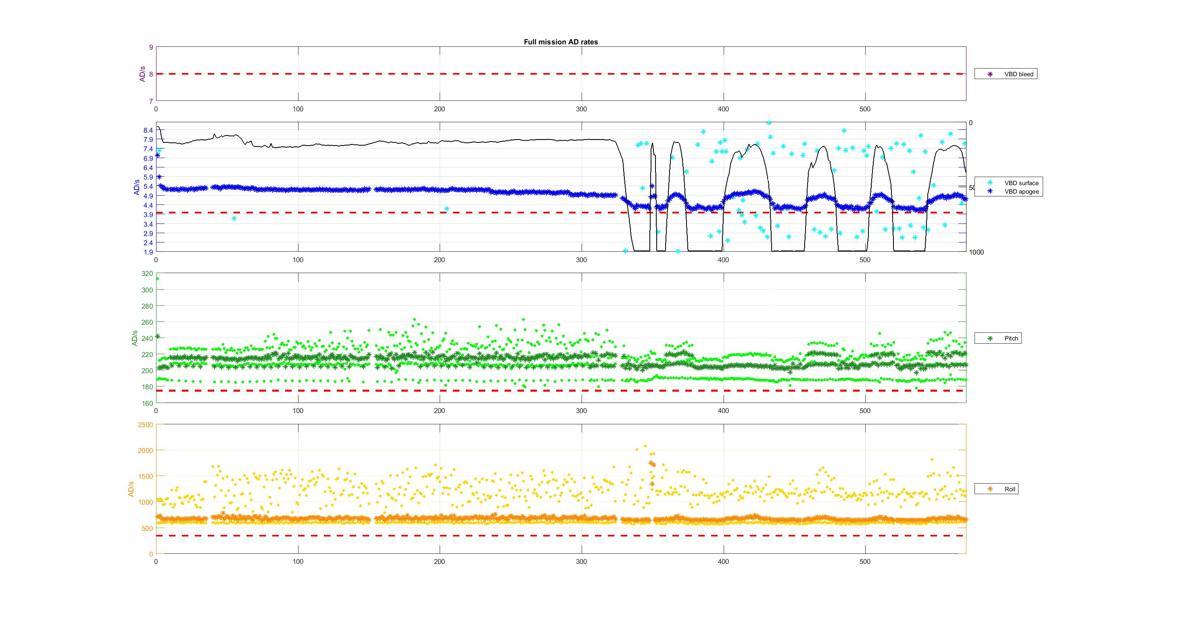
Task: Click the 'Full mission AD rates' plot title
Action: (x=561, y=42)
